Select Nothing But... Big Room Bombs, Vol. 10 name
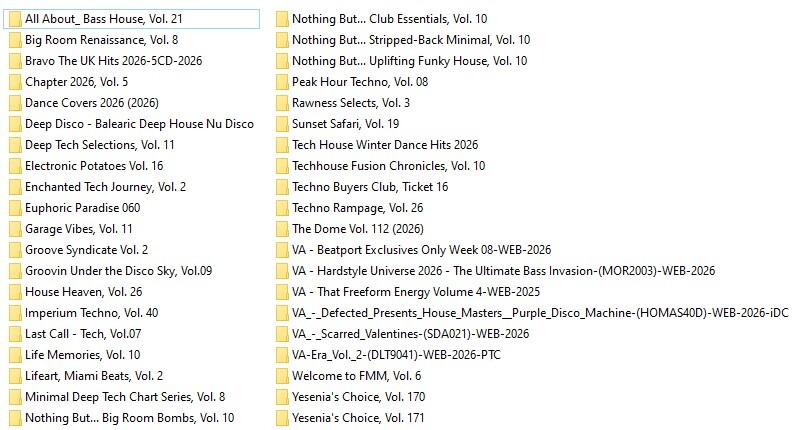The width and height of the screenshot is (812, 430). (x=129, y=418)
